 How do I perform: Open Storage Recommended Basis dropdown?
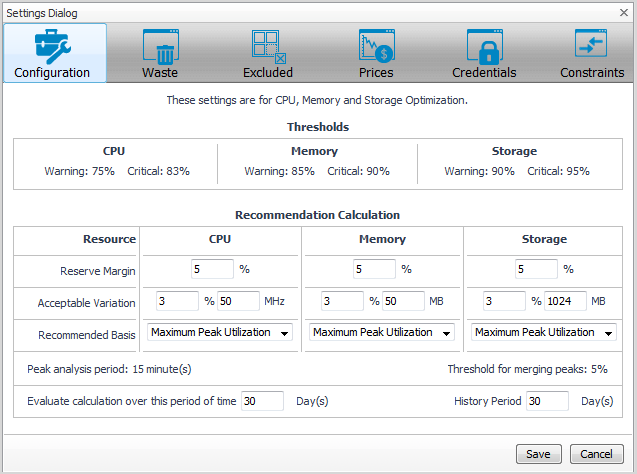click(544, 333)
